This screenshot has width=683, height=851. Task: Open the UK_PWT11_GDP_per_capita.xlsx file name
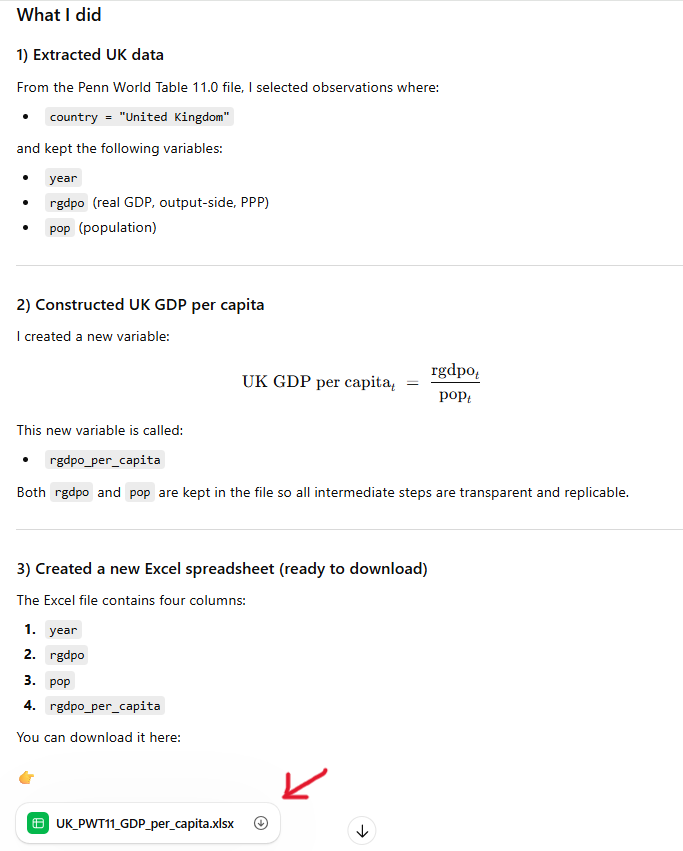[x=145, y=823]
